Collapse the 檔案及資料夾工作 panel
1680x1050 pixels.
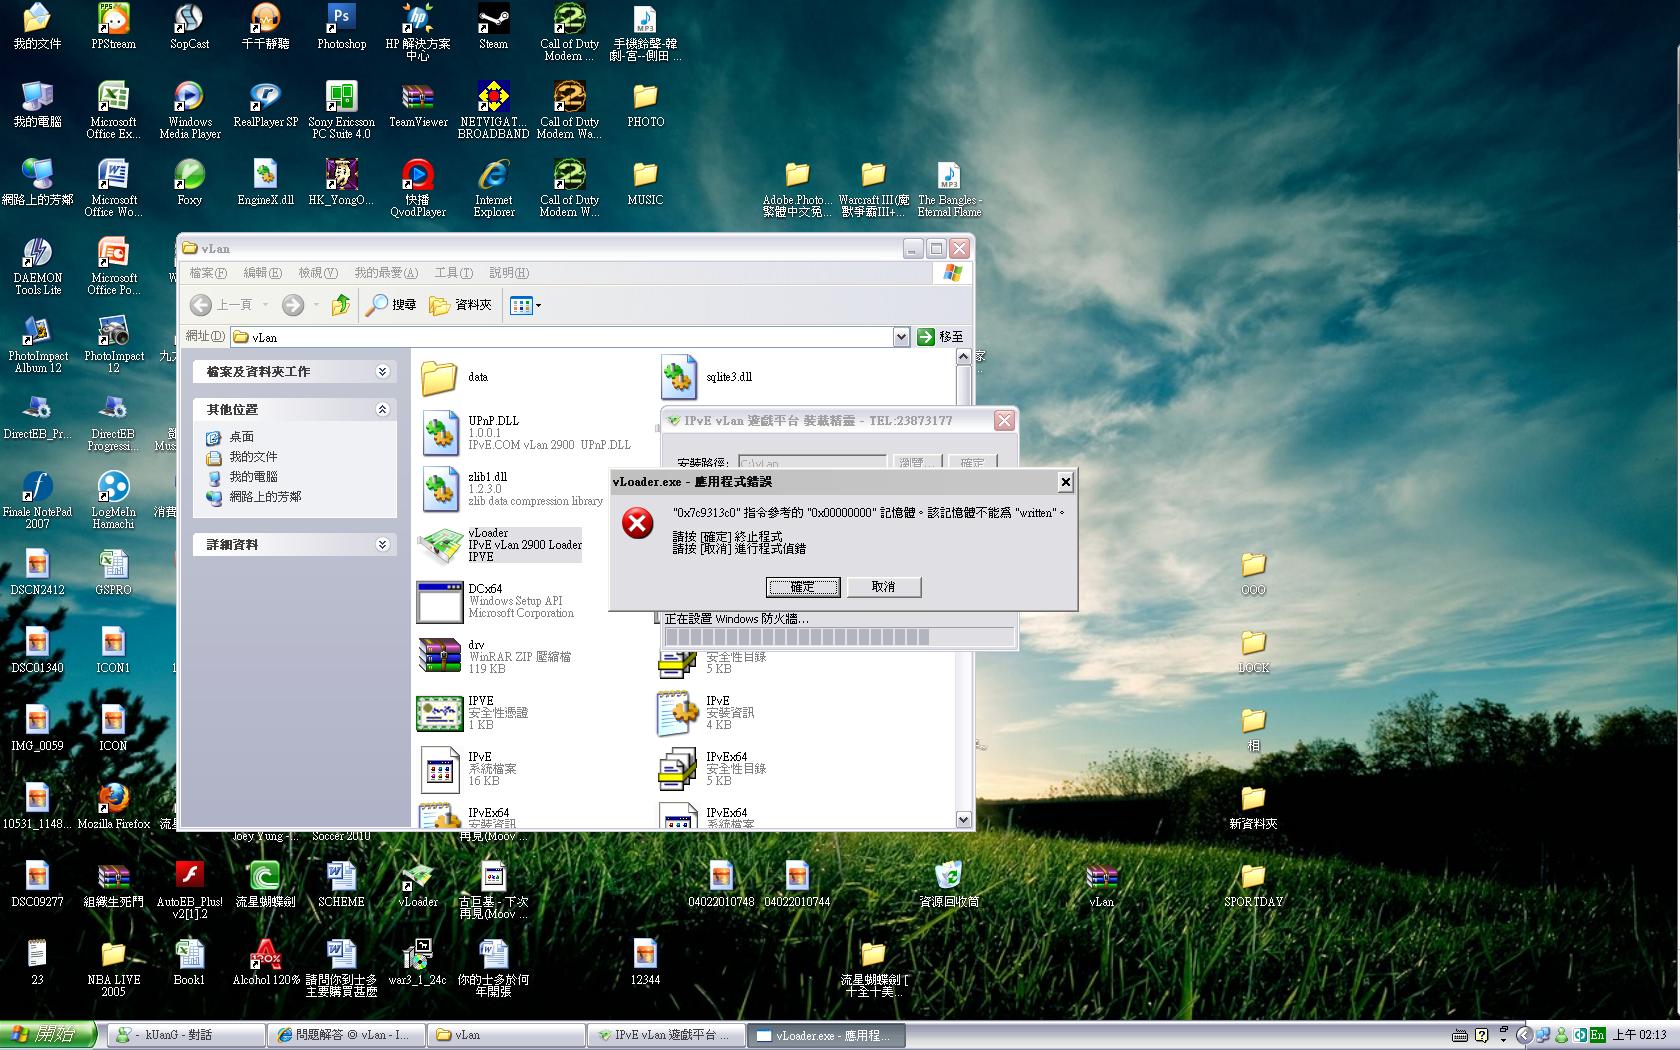(x=382, y=371)
